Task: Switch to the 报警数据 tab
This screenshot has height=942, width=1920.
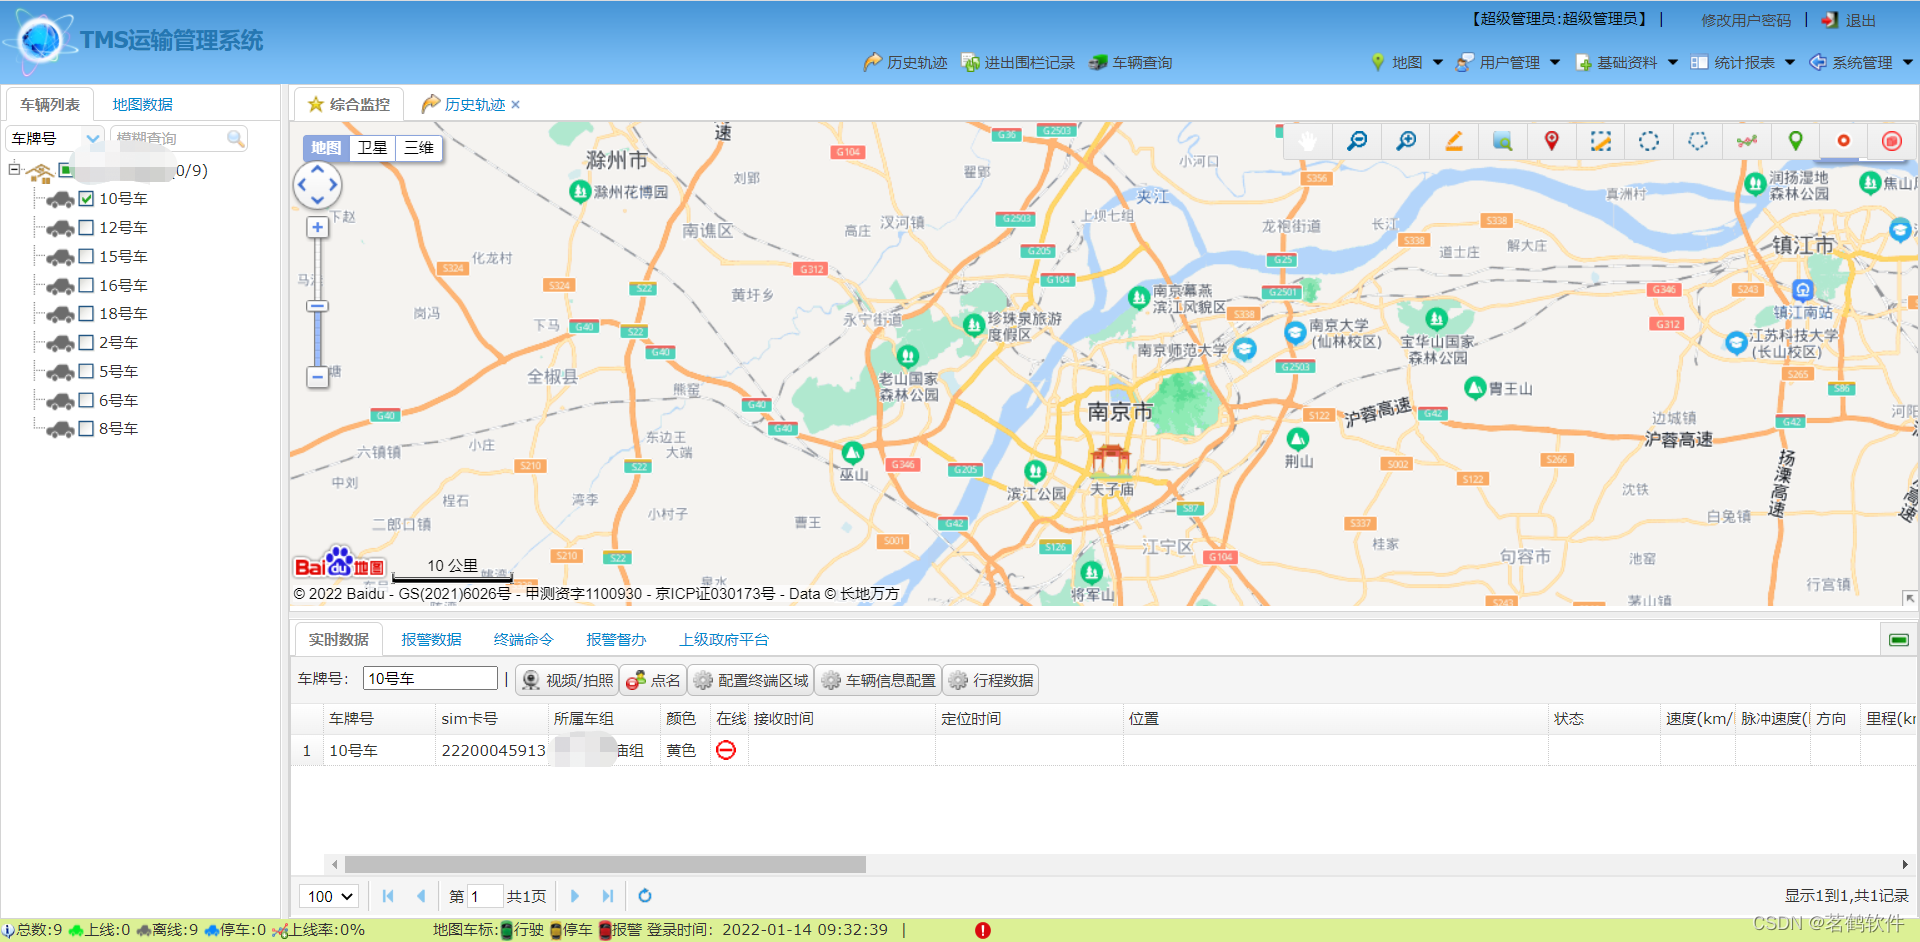Action: click(431, 640)
